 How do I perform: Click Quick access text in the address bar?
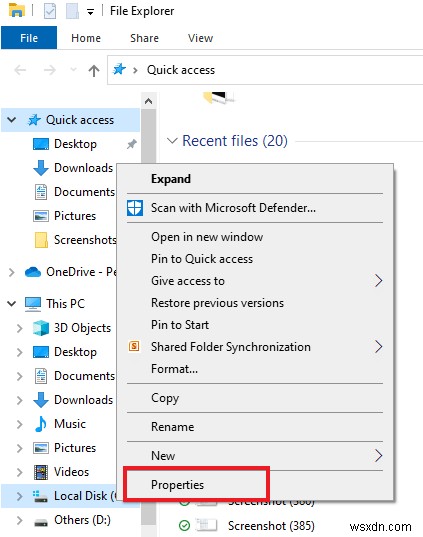coord(181,70)
